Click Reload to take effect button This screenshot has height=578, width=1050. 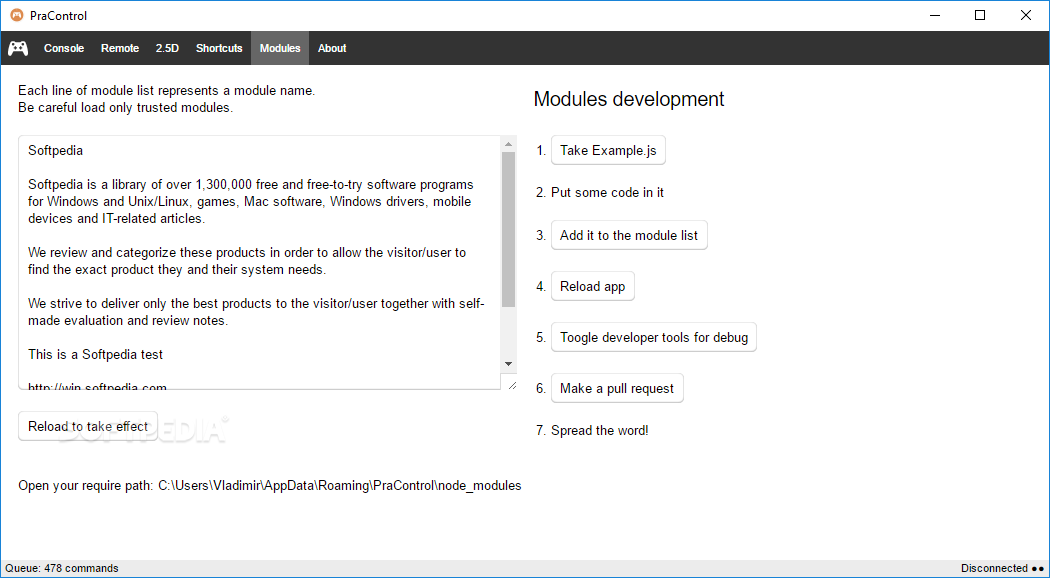tap(88, 426)
